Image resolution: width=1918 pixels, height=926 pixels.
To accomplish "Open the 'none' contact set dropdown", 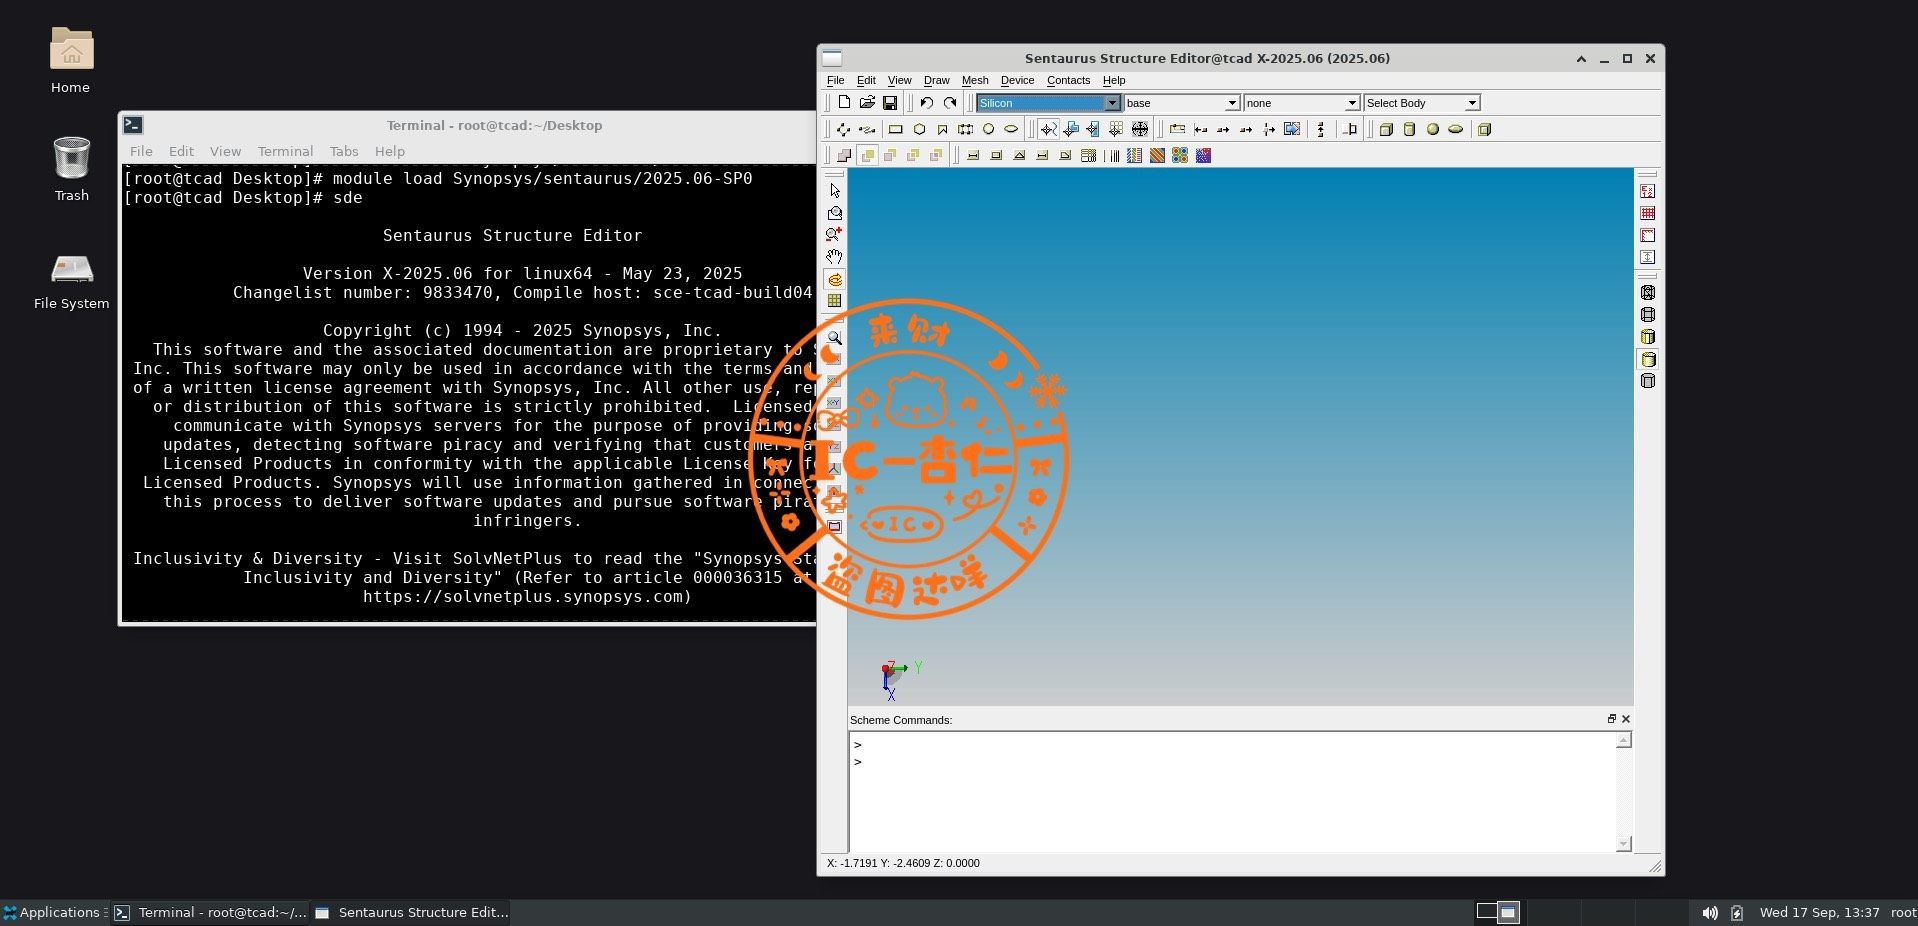I will coord(1351,103).
